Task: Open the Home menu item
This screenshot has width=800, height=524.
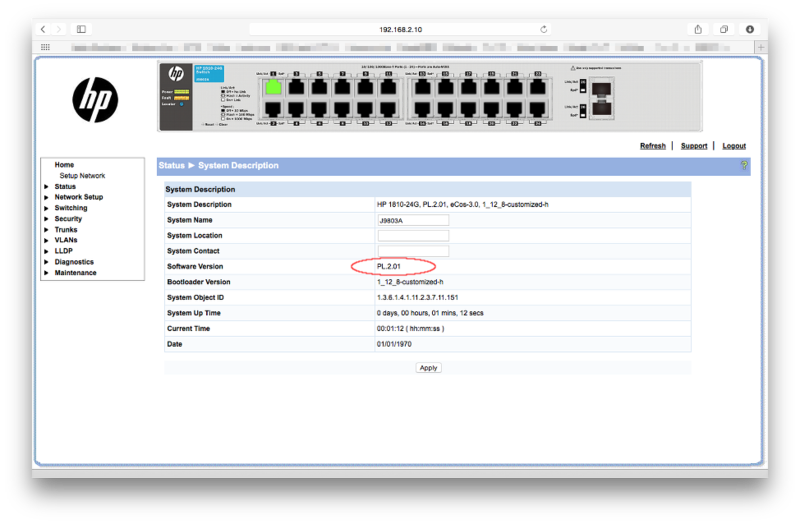Action: pyautogui.click(x=64, y=165)
